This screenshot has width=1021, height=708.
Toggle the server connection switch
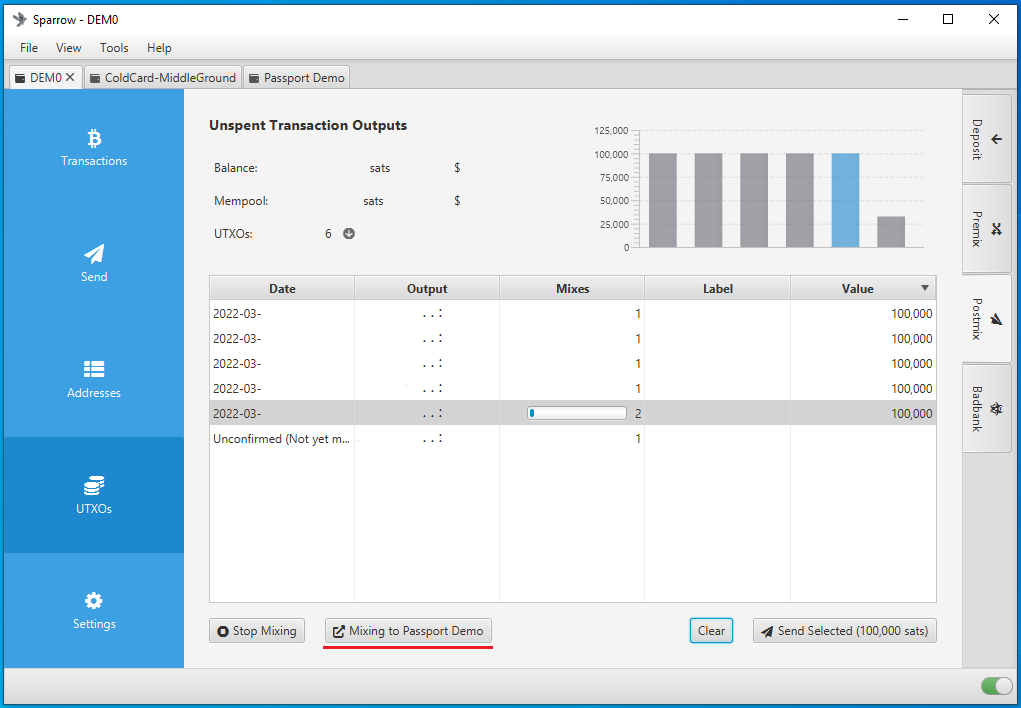(996, 685)
